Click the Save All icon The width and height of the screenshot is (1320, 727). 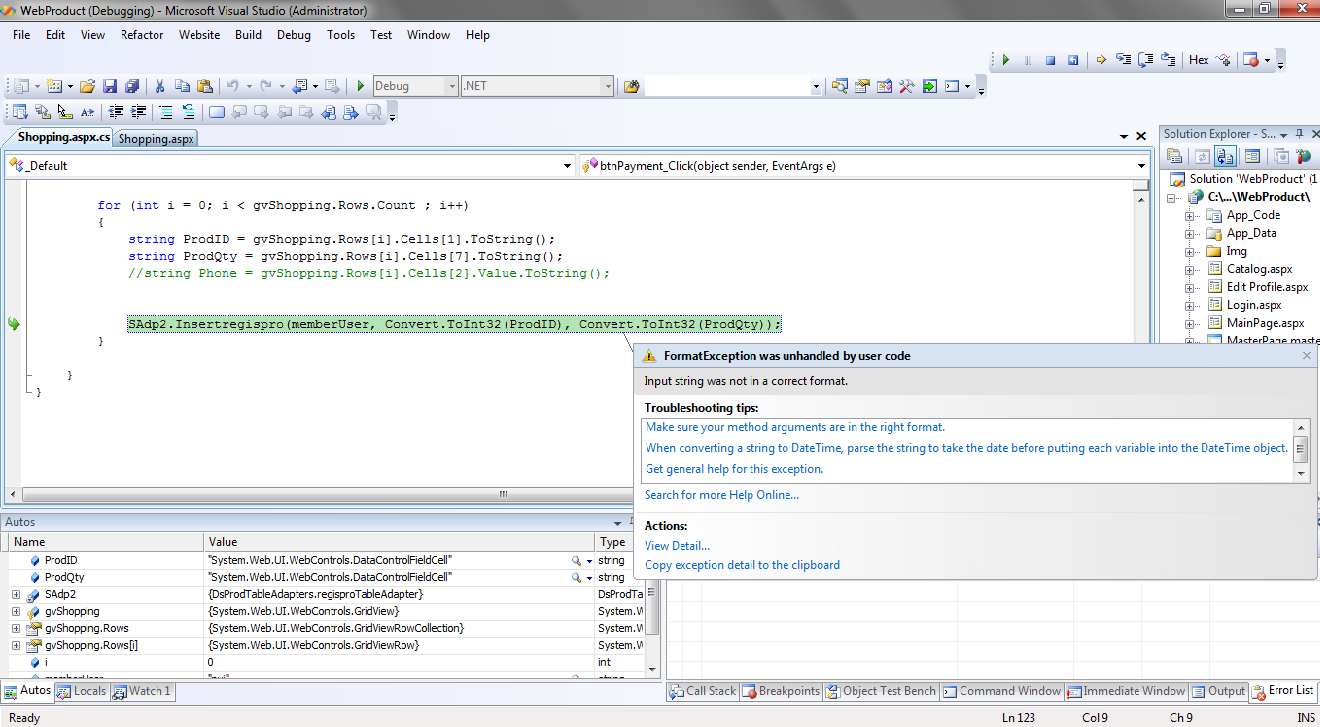[131, 86]
